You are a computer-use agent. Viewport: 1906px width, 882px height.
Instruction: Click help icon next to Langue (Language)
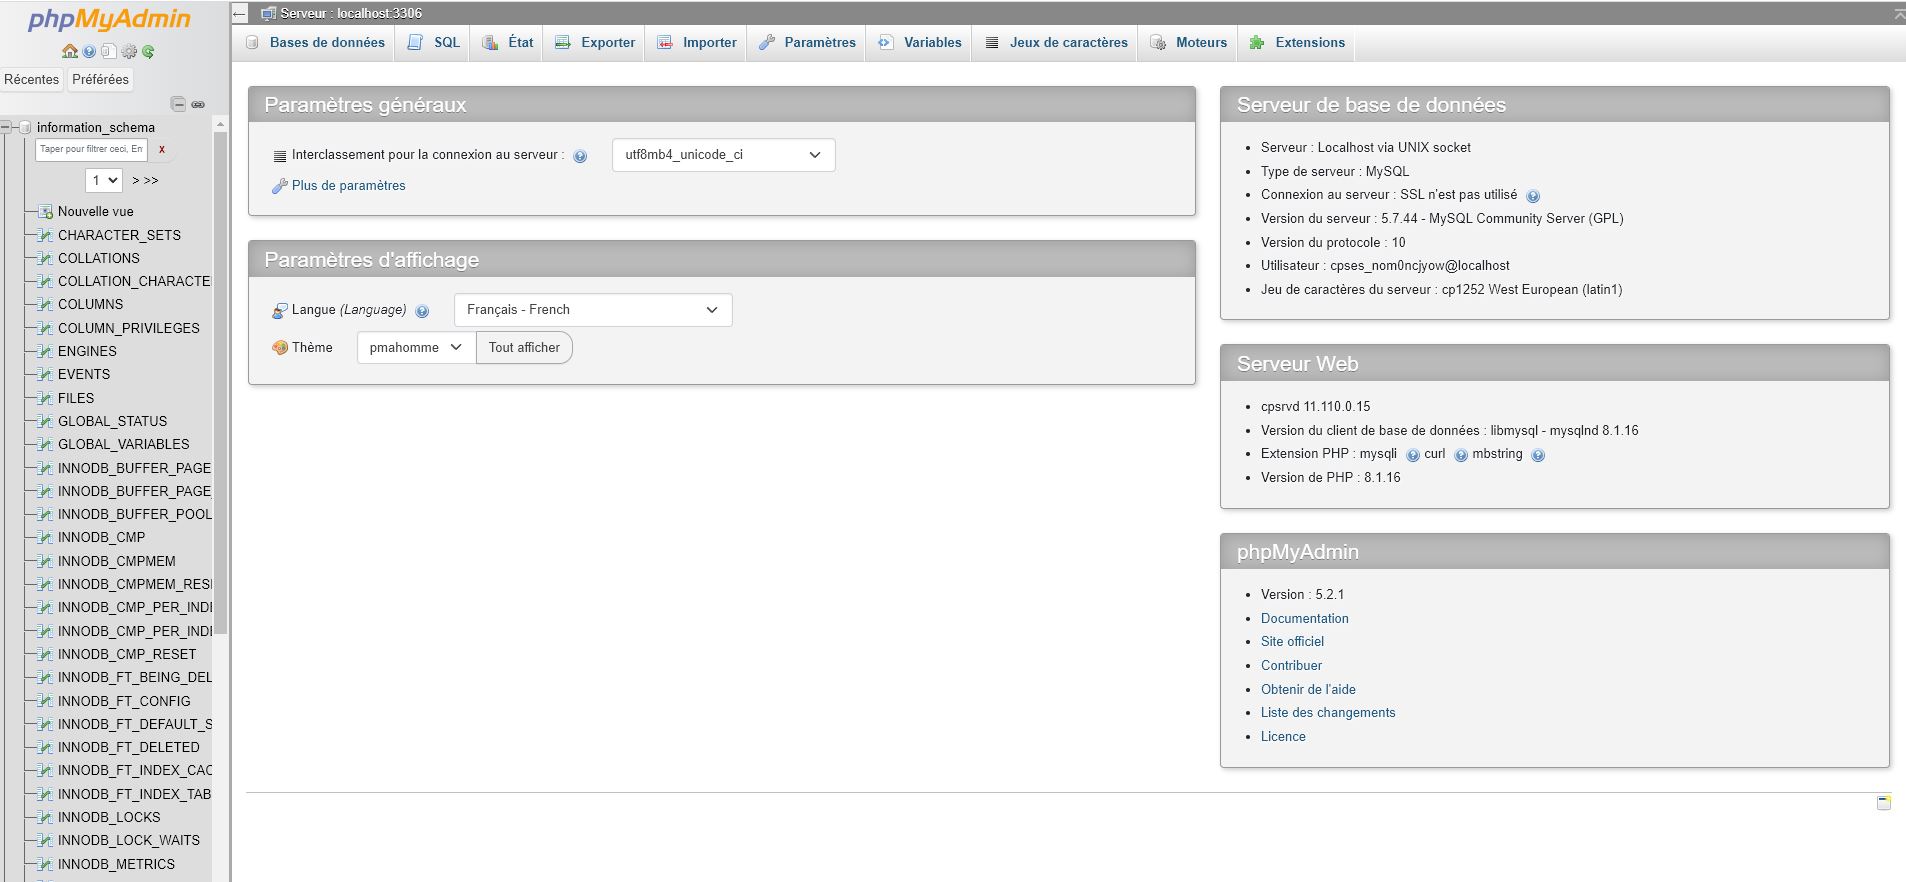422,311
